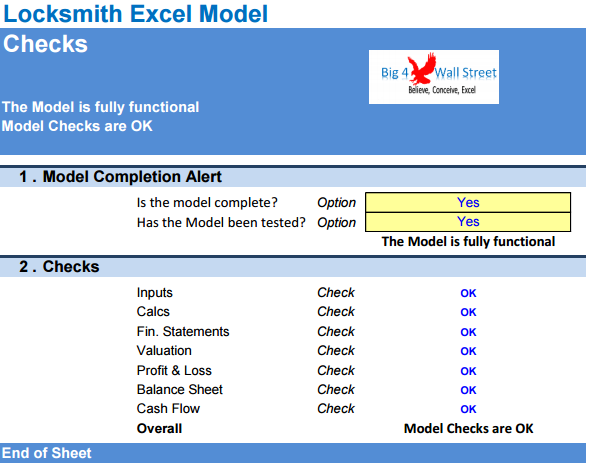Select the Calcs check OK cell
This screenshot has width=589, height=472.
coord(468,312)
